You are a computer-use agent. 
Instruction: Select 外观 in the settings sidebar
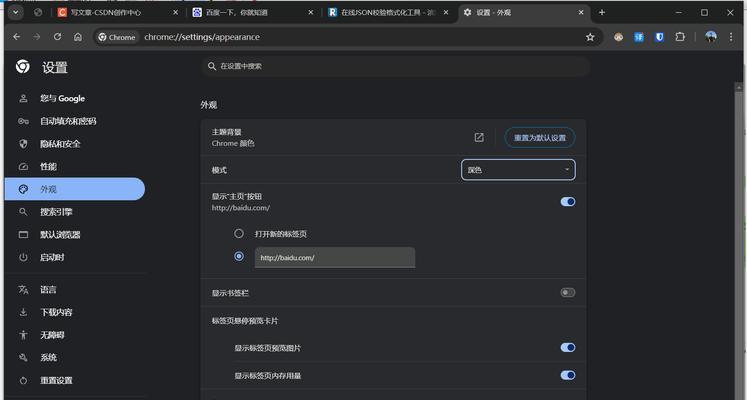tap(75, 189)
